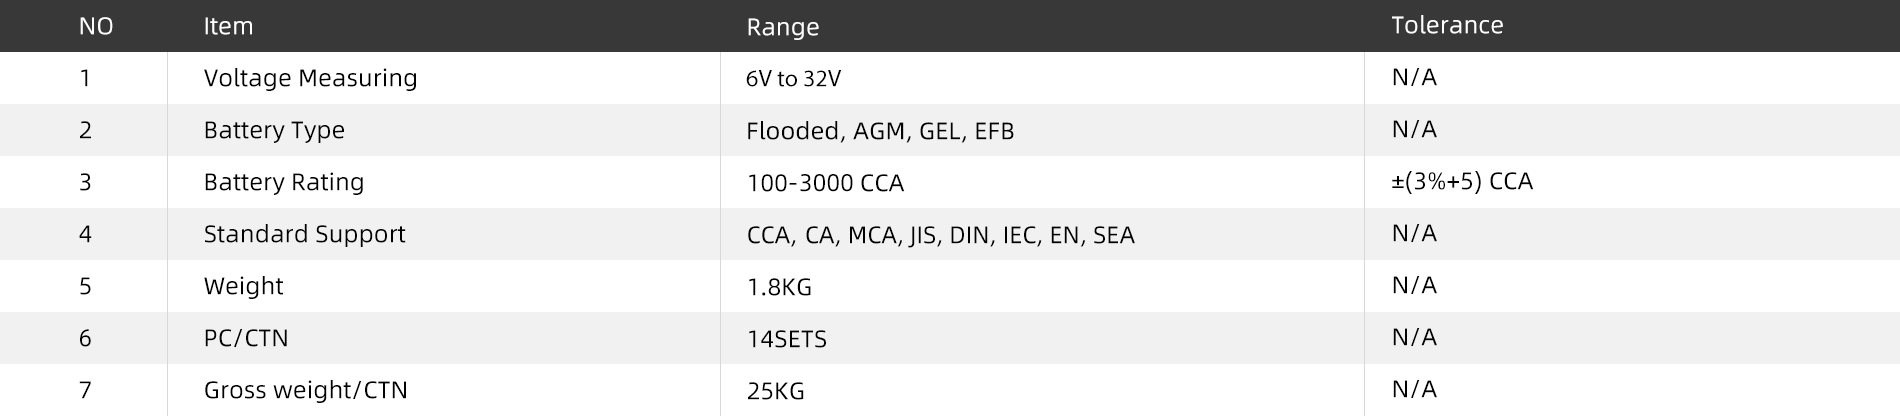
Task: Select the Weight item cell
Action: pyautogui.click(x=243, y=286)
